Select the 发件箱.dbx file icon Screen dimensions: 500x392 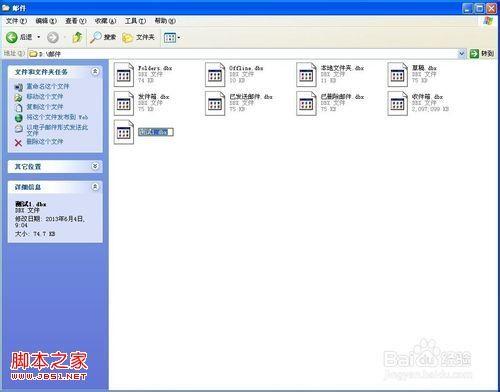pos(123,103)
